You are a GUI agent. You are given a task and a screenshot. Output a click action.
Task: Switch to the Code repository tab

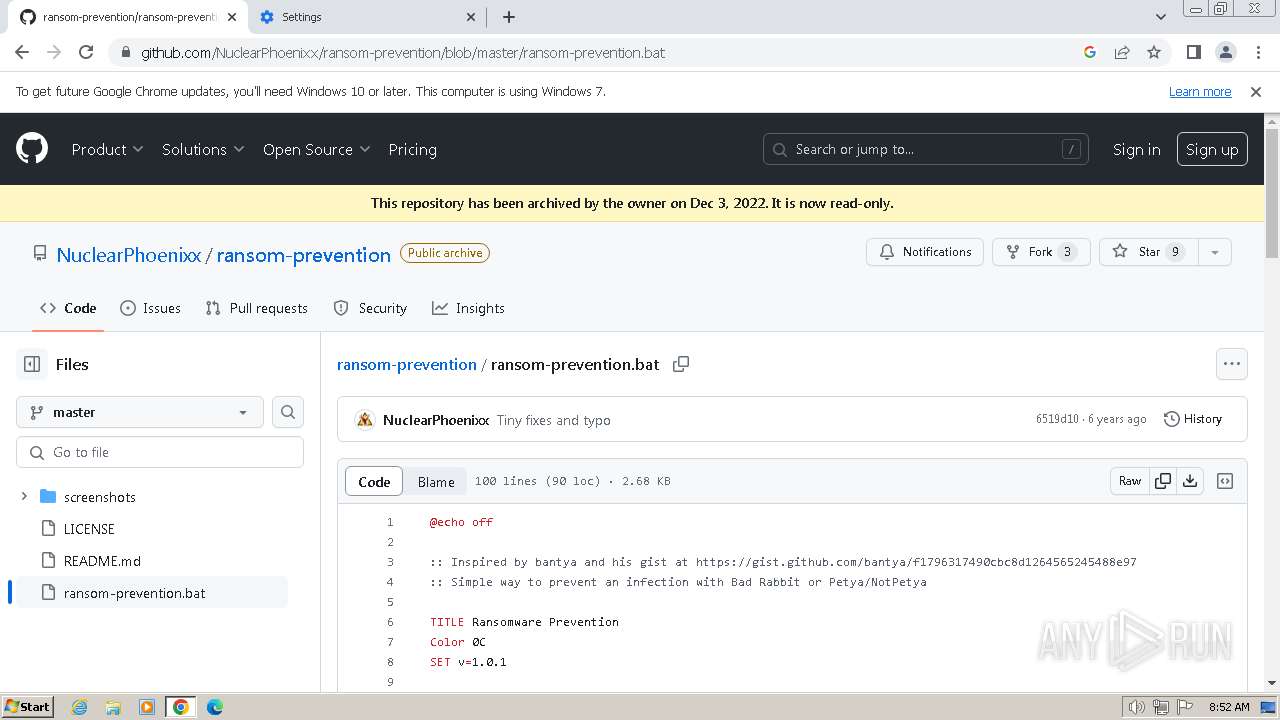68,308
